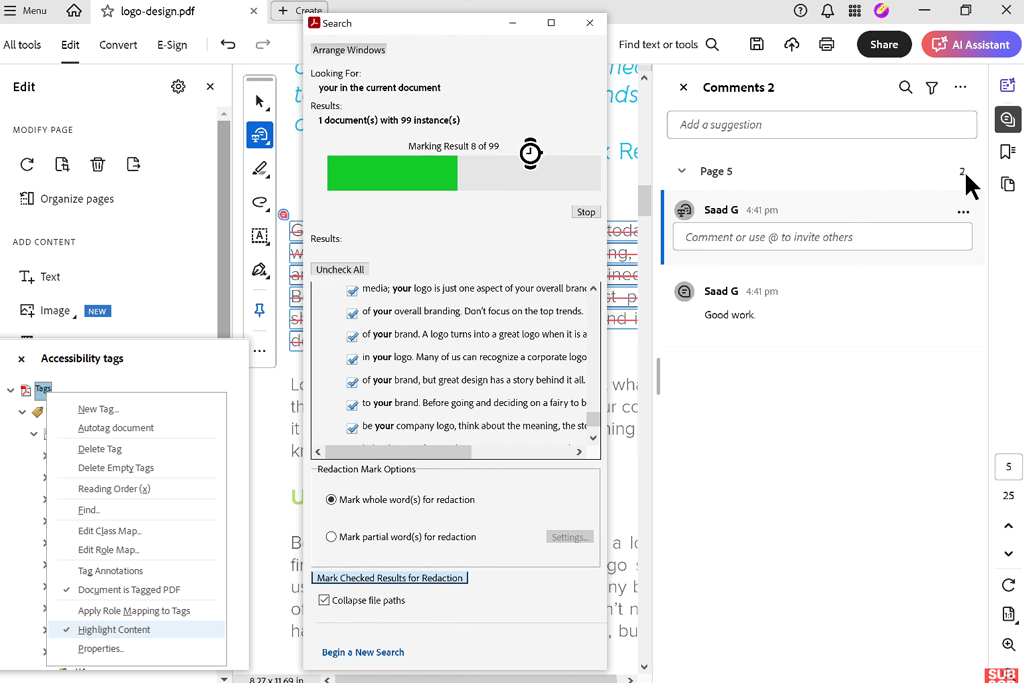The image size is (1024, 683).
Task: Click the Undo arrow icon
Action: [x=228, y=44]
